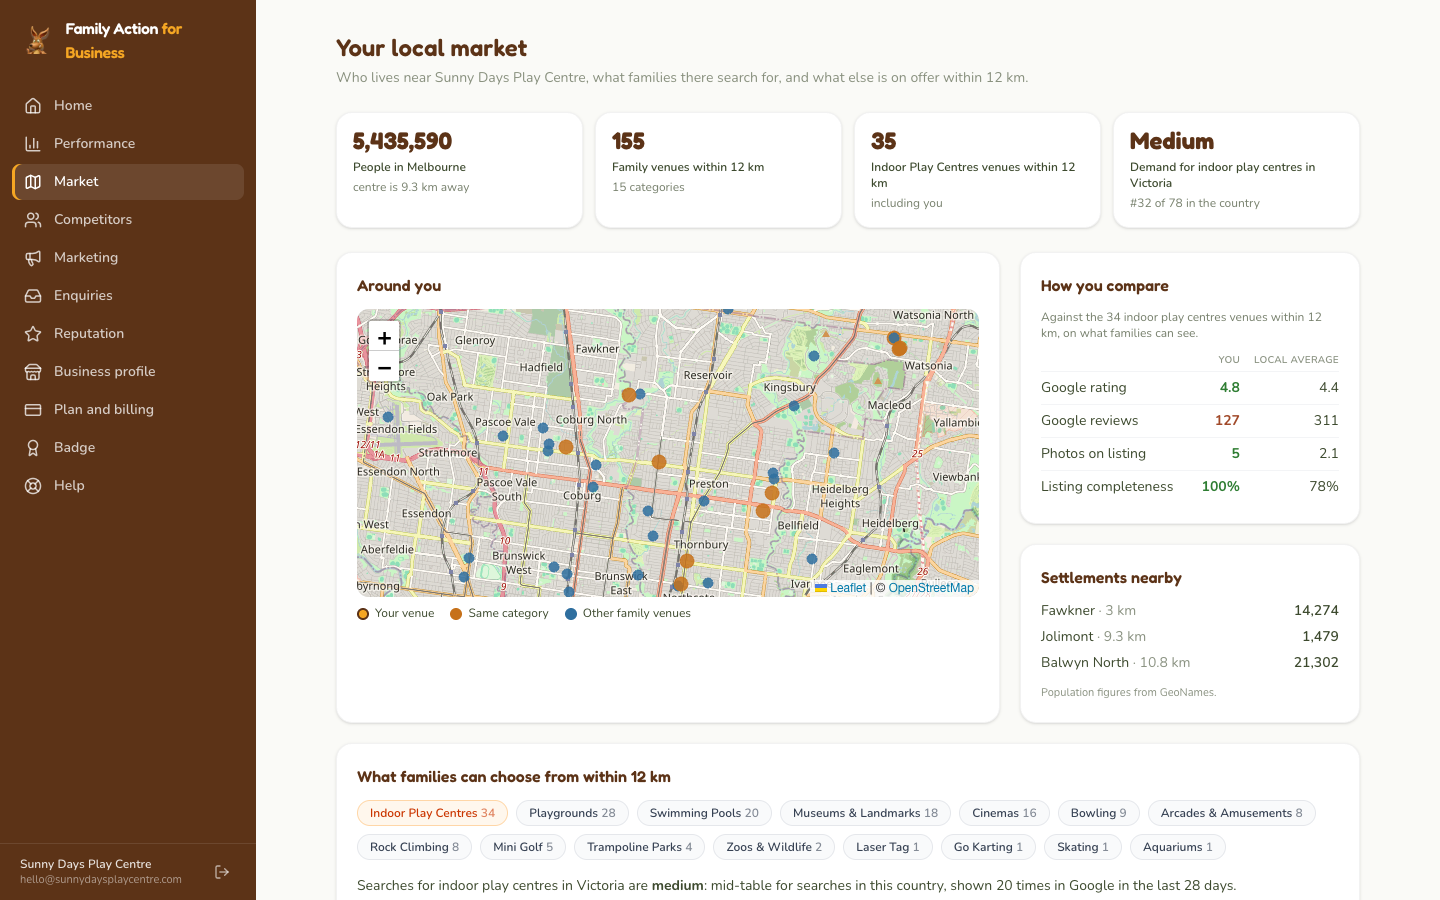The width and height of the screenshot is (1440, 900).
Task: Navigate to Marketing
Action: 128,257
